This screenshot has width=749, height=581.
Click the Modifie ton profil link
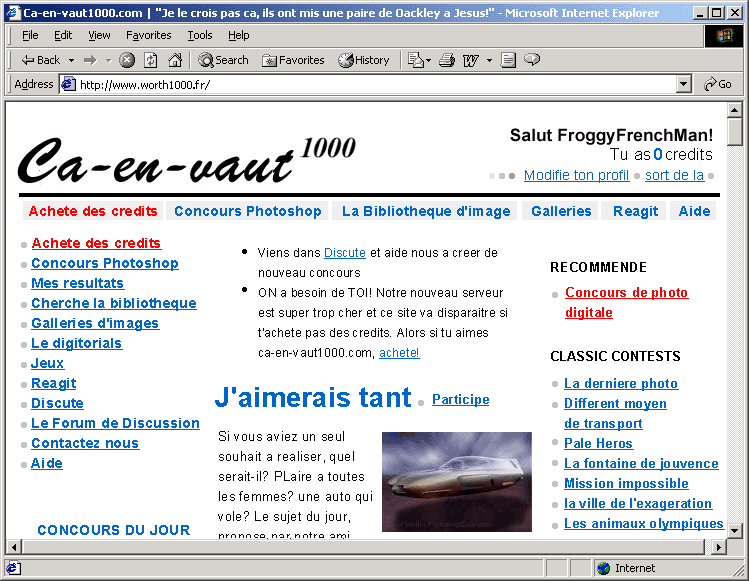576,175
